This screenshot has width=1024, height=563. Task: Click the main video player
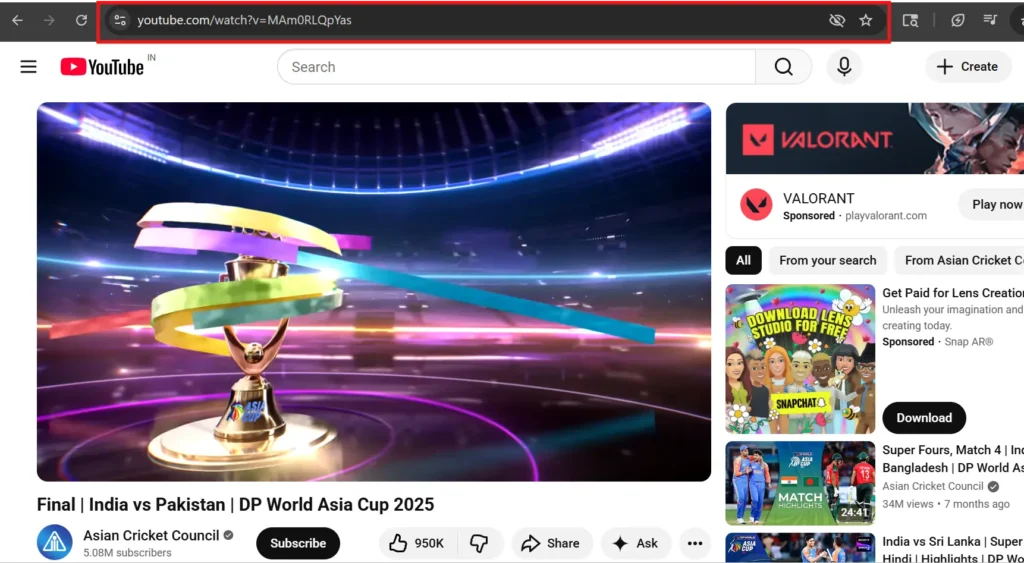click(x=374, y=291)
